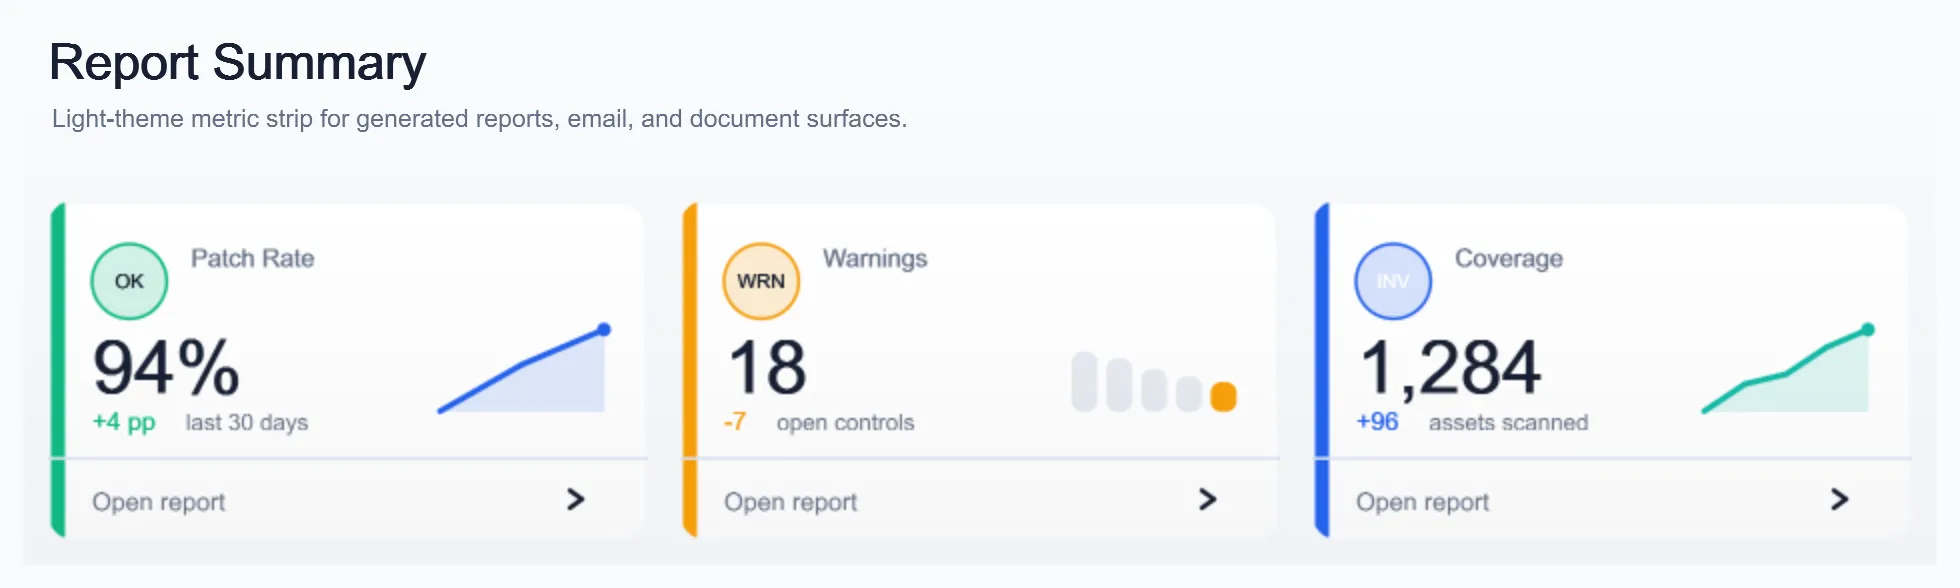Click the chevron arrow in Patch Rate card
The width and height of the screenshot is (1960, 588).
click(575, 499)
